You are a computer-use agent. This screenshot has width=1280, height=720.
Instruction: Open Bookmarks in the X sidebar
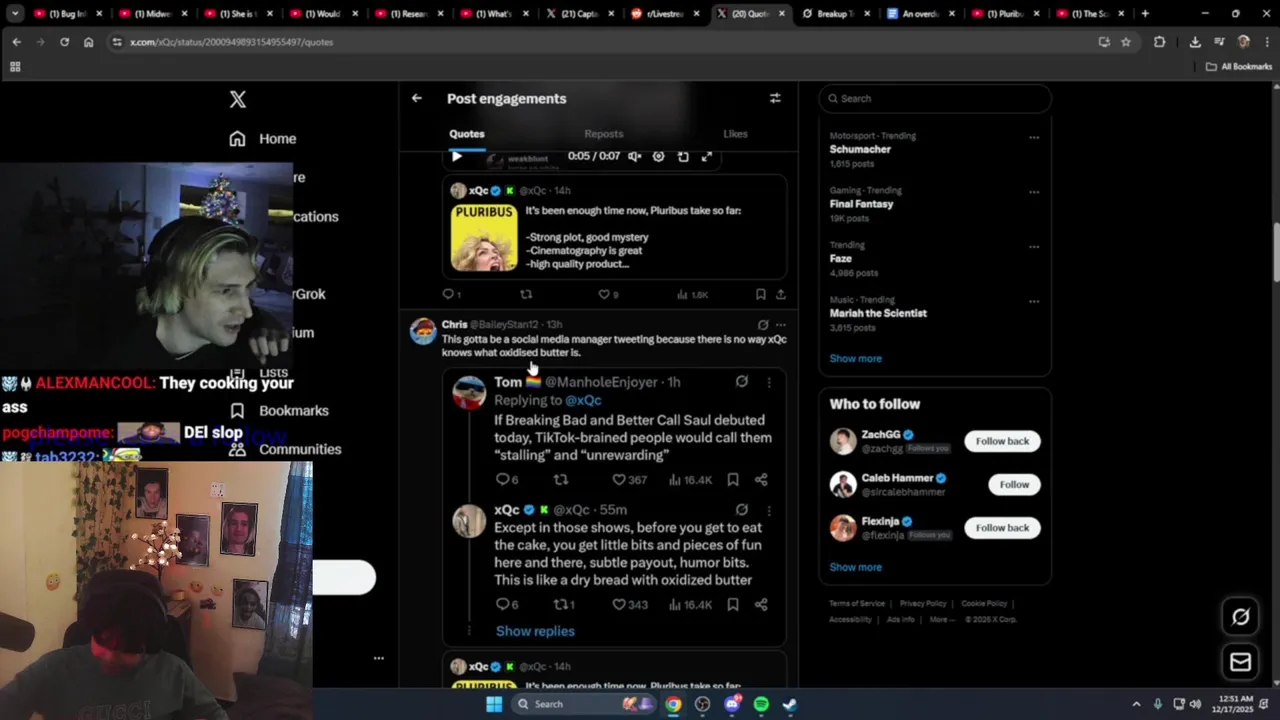point(279,411)
